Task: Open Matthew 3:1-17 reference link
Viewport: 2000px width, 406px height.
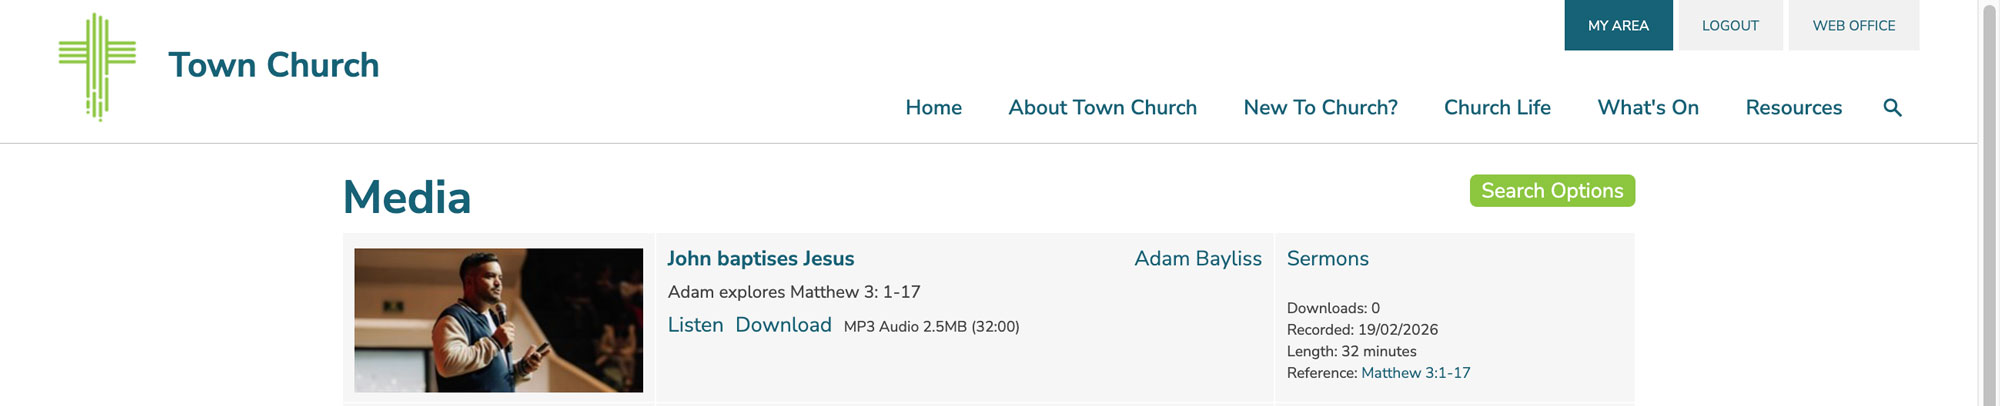Action: pos(1415,373)
